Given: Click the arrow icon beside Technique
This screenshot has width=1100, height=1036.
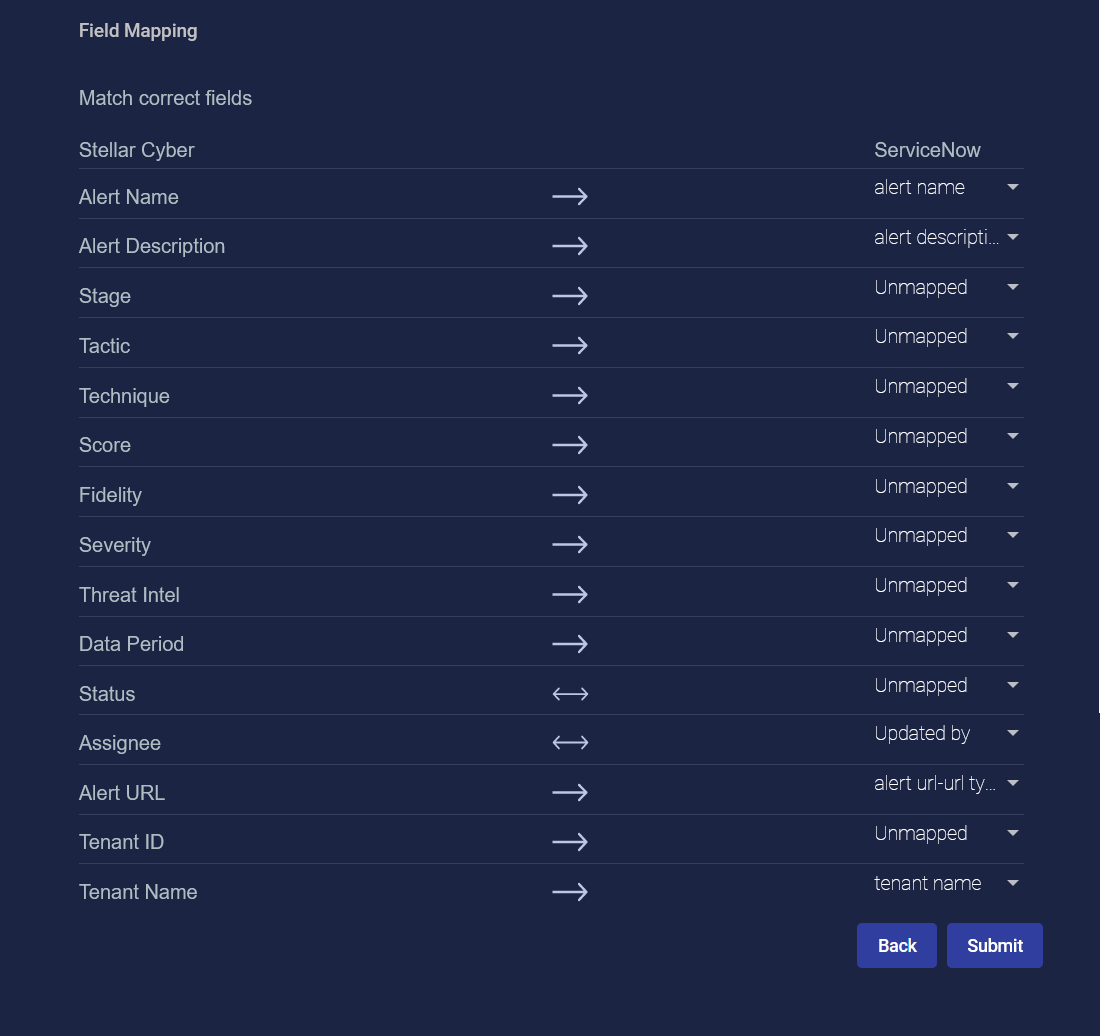Looking at the screenshot, I should (570, 396).
